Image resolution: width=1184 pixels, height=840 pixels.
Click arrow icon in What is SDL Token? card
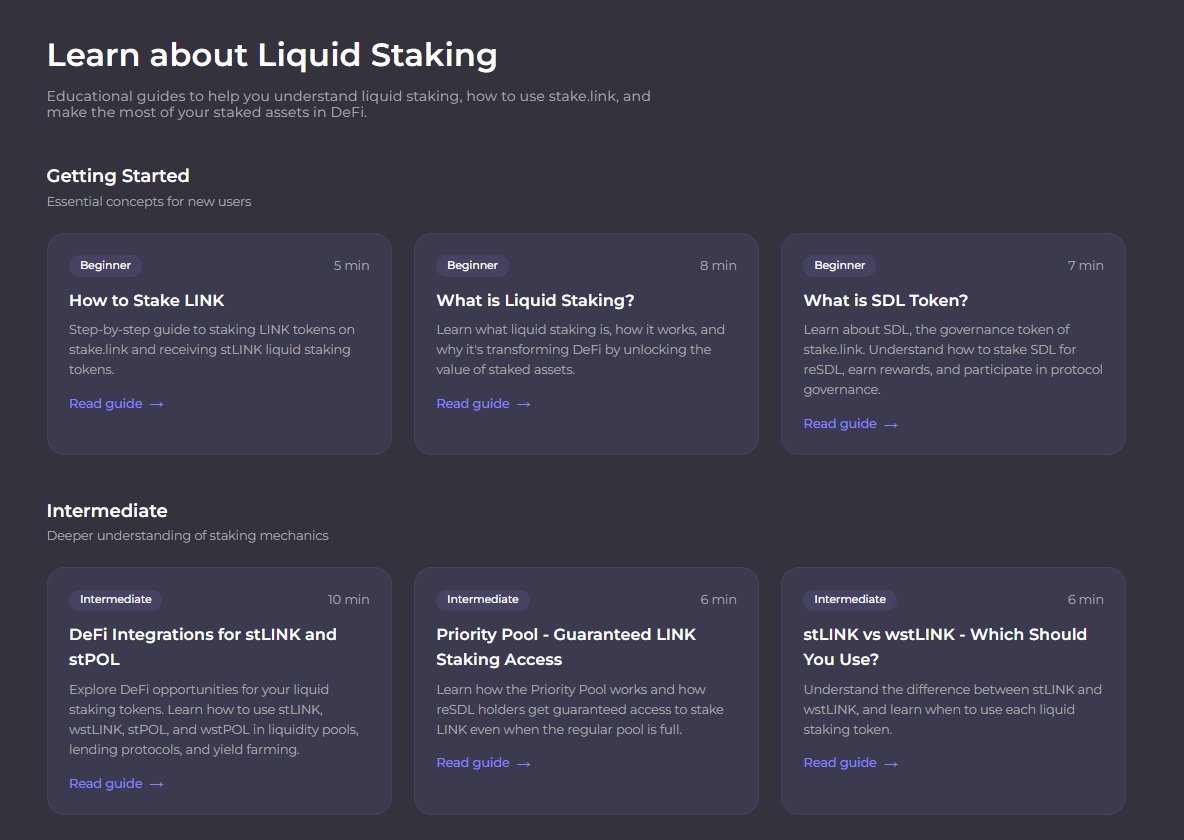pos(891,425)
